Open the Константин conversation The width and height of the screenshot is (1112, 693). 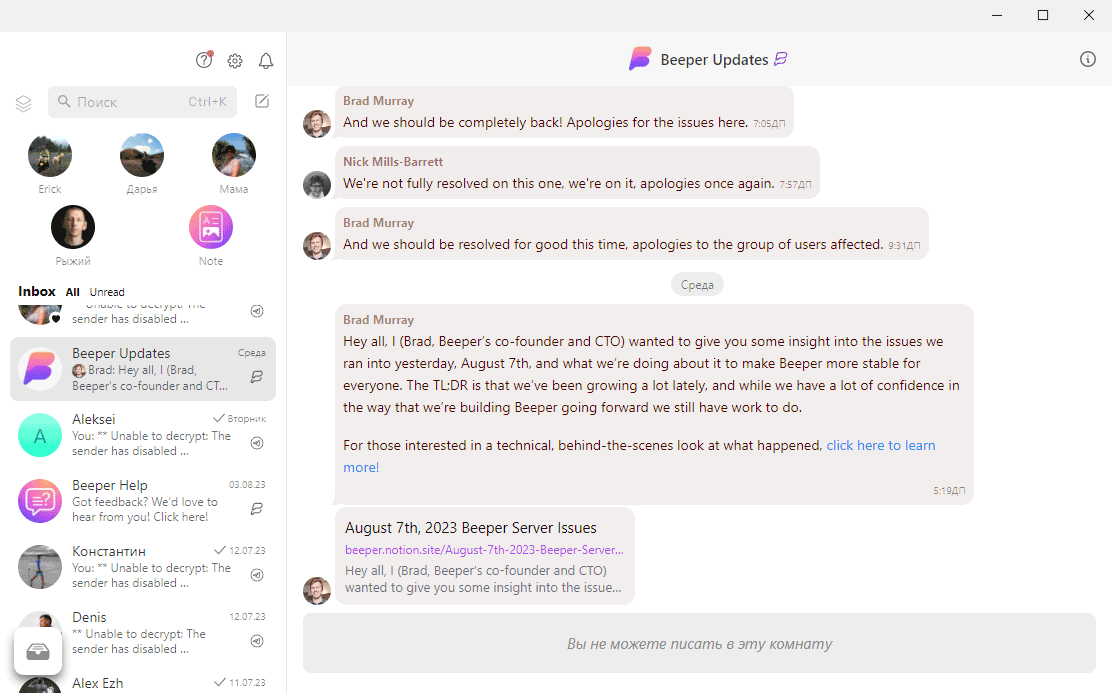click(143, 567)
